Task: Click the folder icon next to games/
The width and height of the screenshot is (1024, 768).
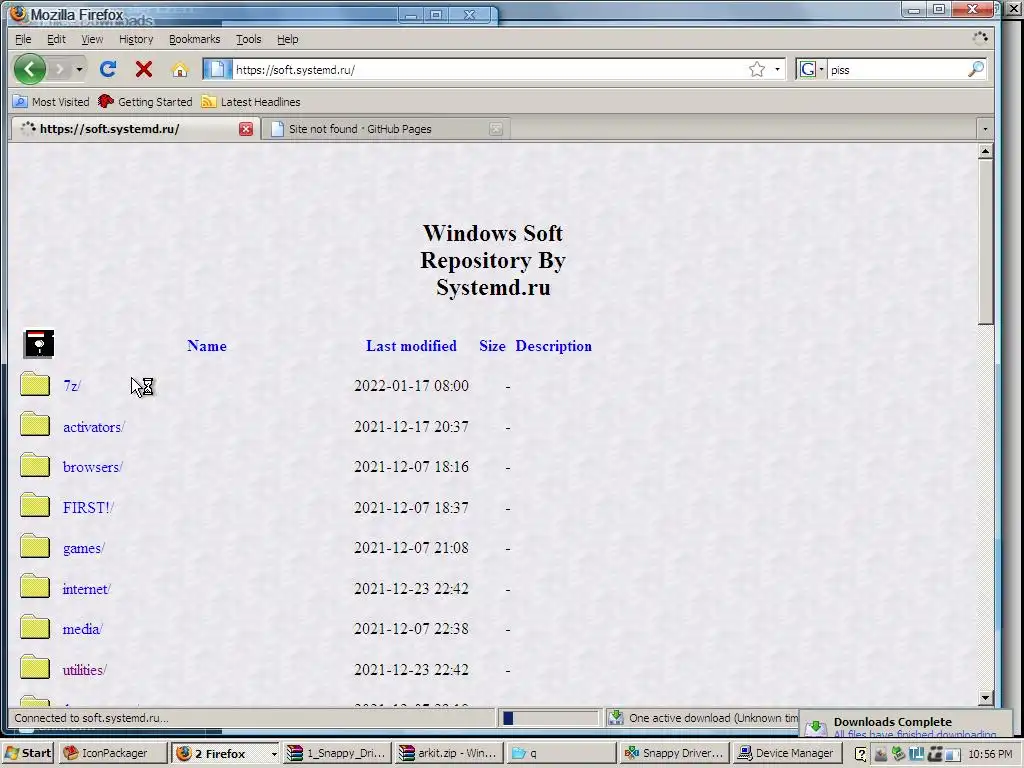Action: (35, 546)
